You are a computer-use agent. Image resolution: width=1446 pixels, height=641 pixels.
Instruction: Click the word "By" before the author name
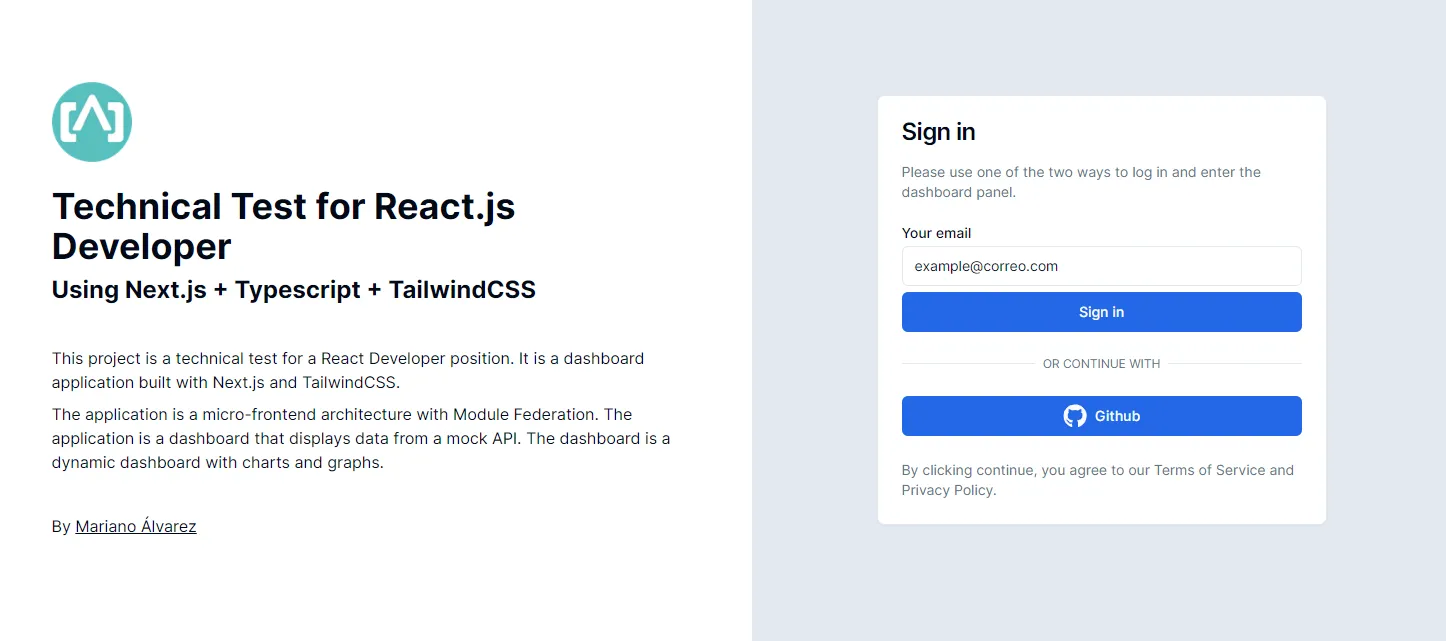click(x=61, y=526)
